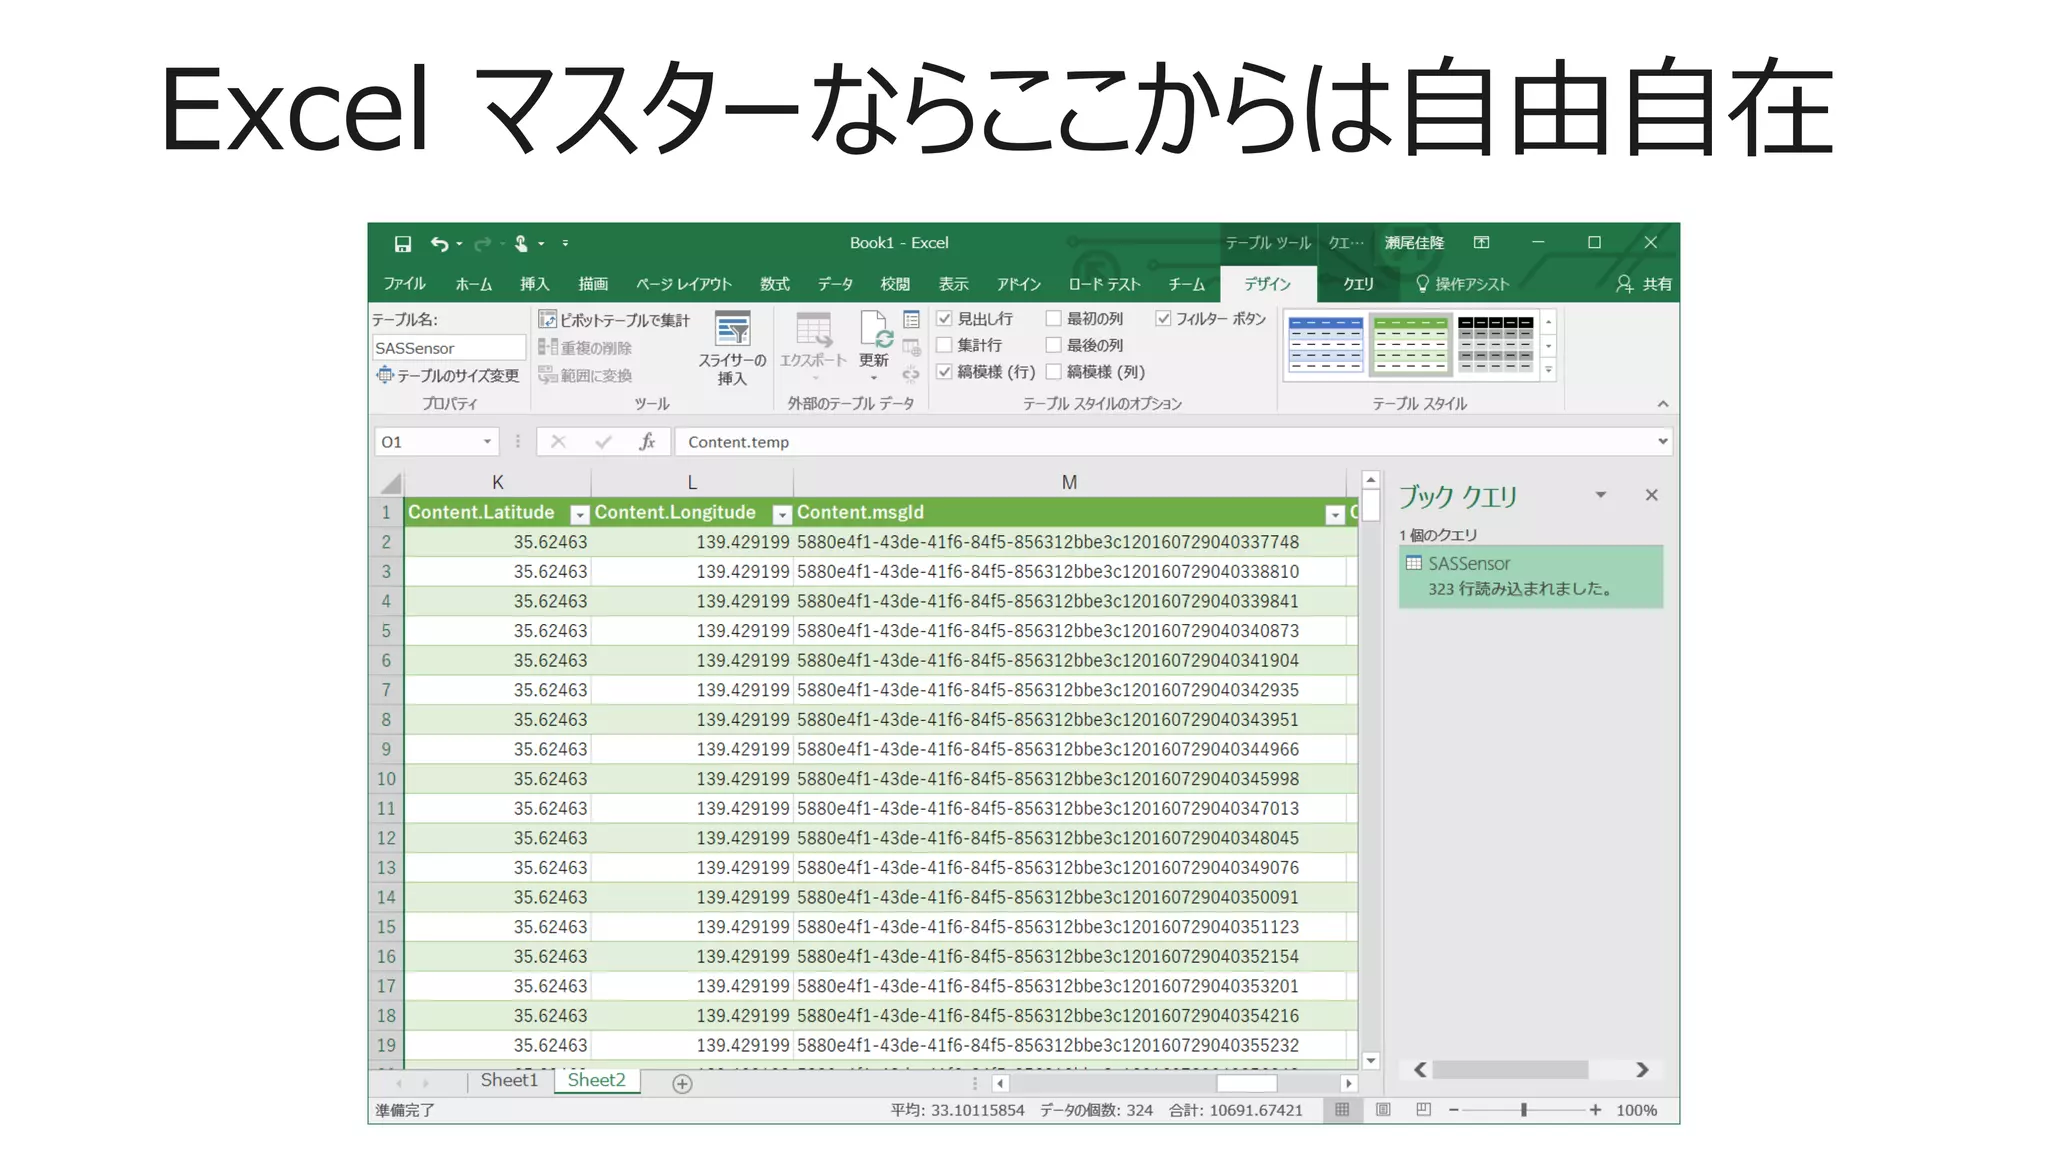2048x1152 pixels.
Task: Open Content.Latitude filter dropdown
Action: click(x=579, y=514)
